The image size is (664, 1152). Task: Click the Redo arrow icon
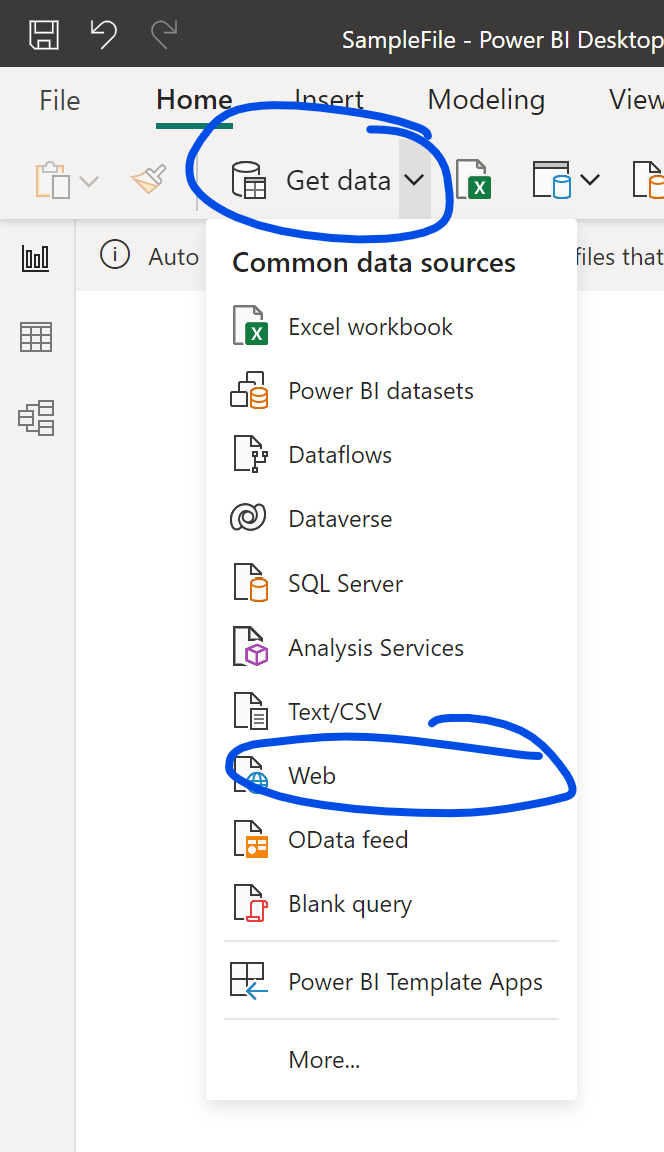click(164, 35)
